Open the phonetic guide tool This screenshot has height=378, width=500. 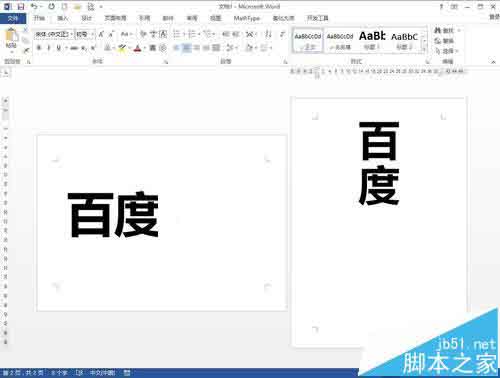point(153,34)
